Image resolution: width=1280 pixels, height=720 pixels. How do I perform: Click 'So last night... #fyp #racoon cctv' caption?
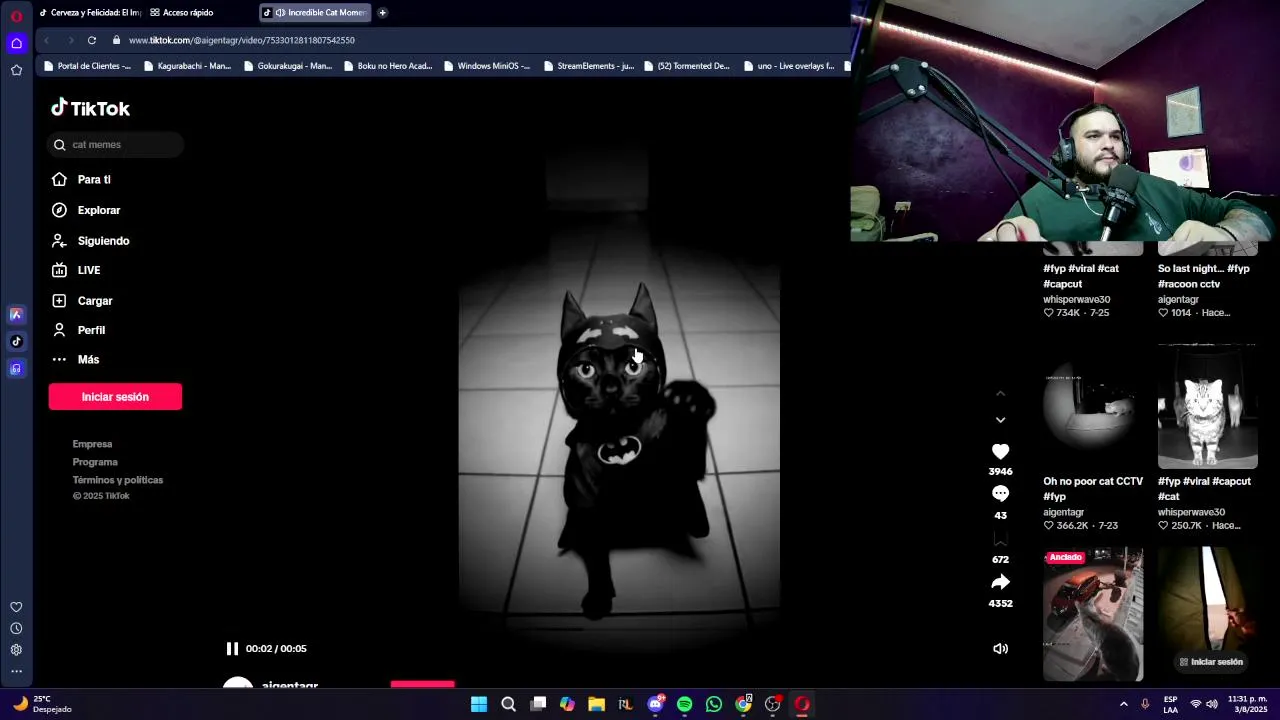pyautogui.click(x=1204, y=276)
